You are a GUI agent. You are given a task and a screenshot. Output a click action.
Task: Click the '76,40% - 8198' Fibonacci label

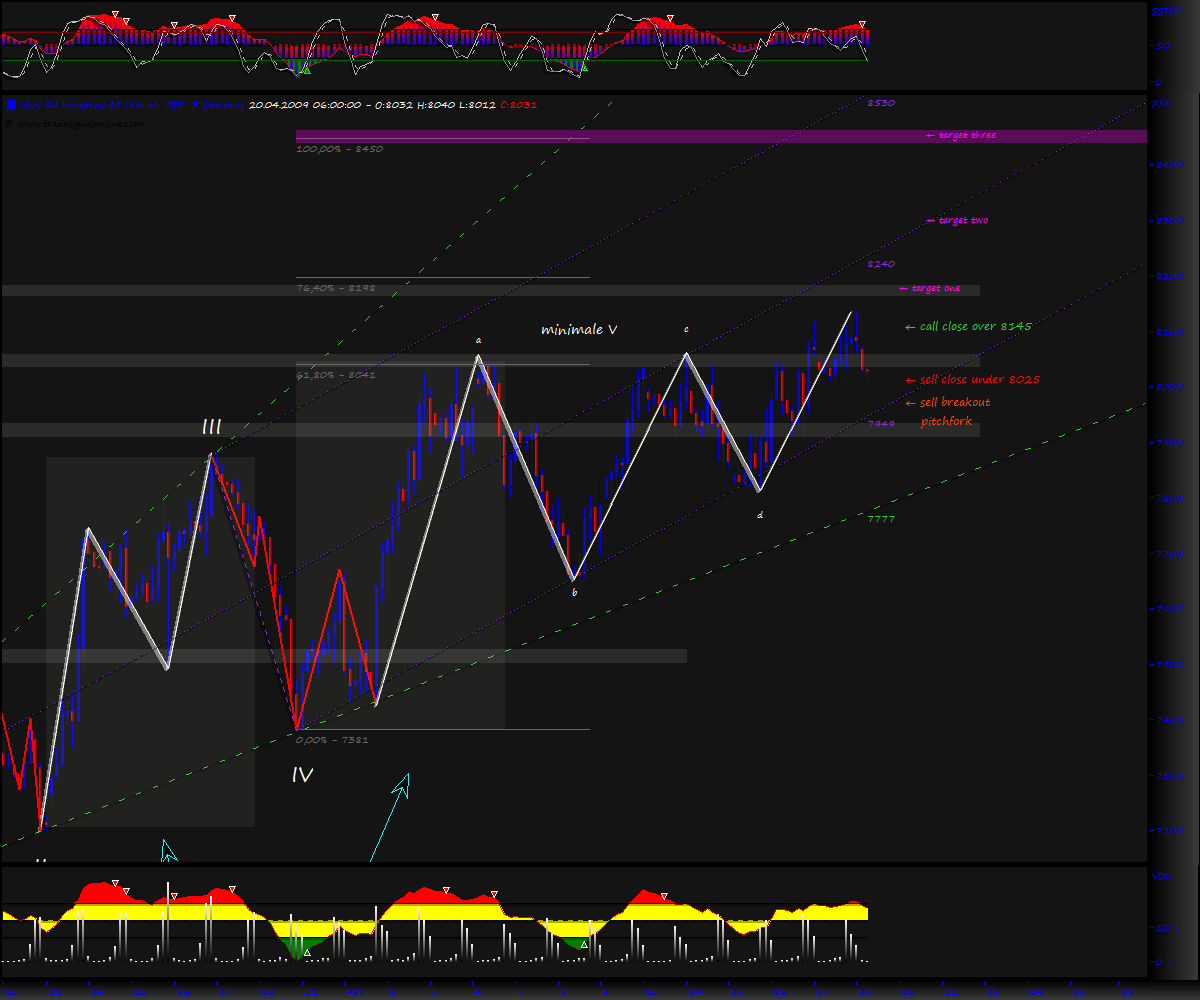[x=336, y=288]
